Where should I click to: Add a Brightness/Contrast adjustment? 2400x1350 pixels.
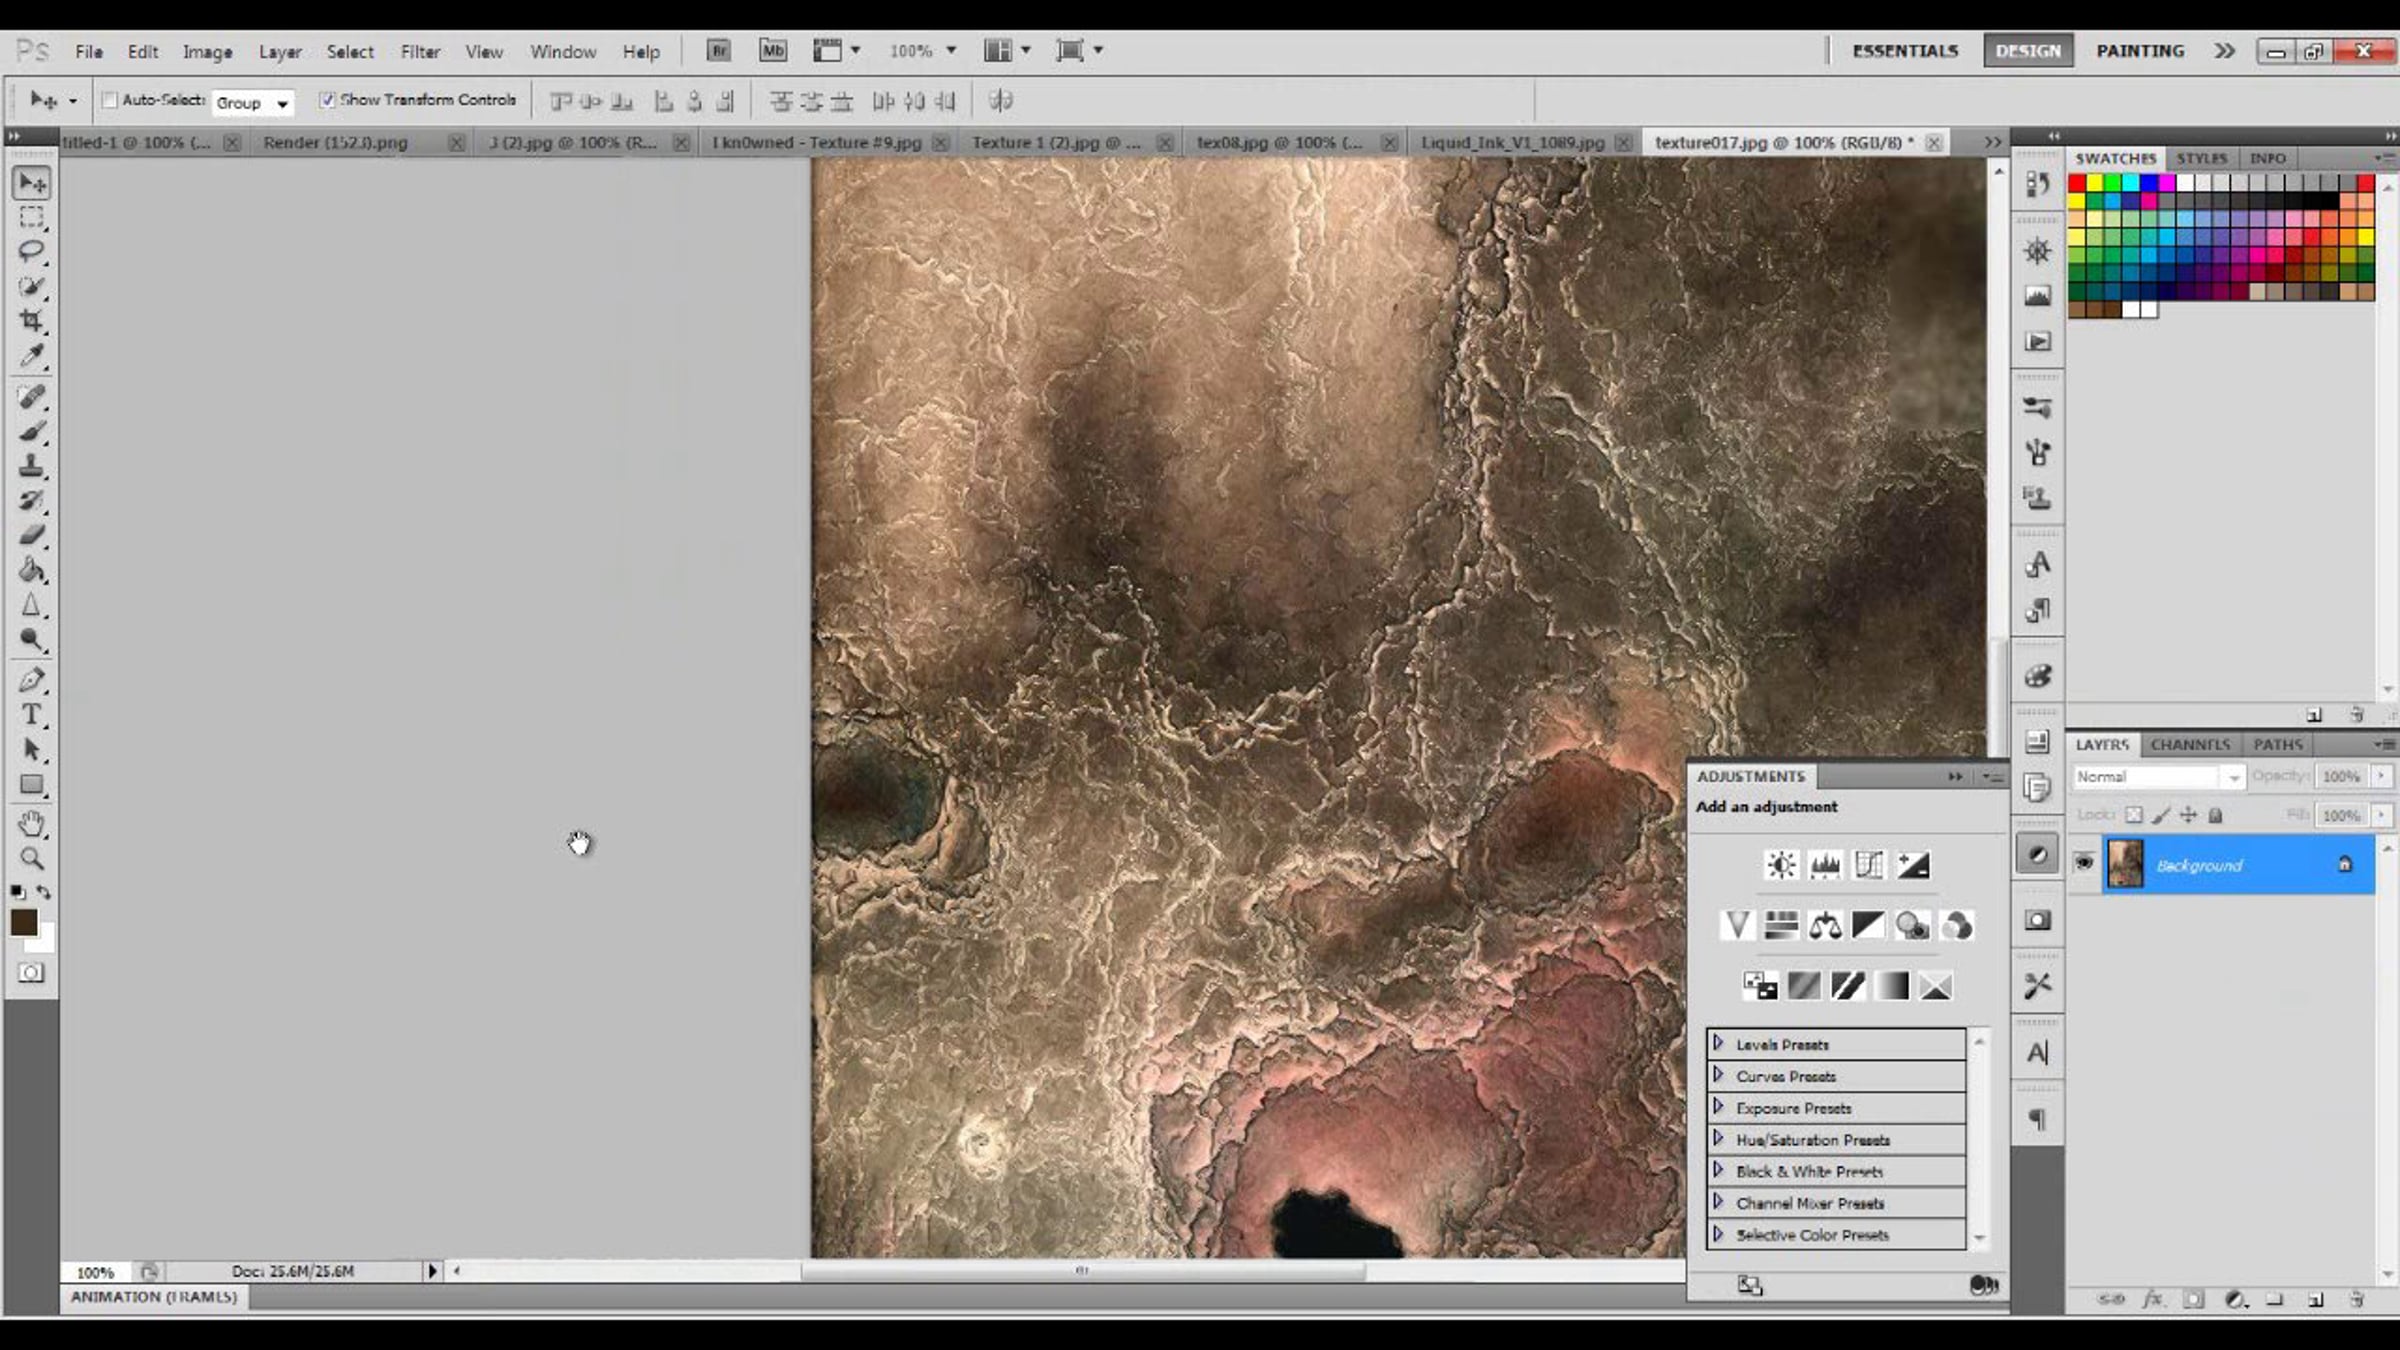1781,865
